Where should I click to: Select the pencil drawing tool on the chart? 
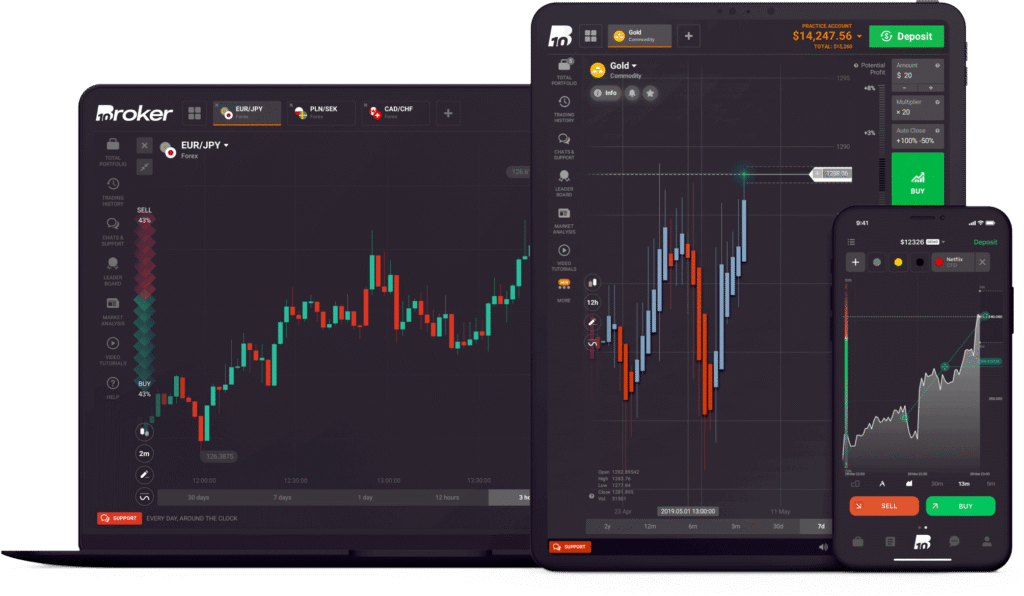coord(591,322)
